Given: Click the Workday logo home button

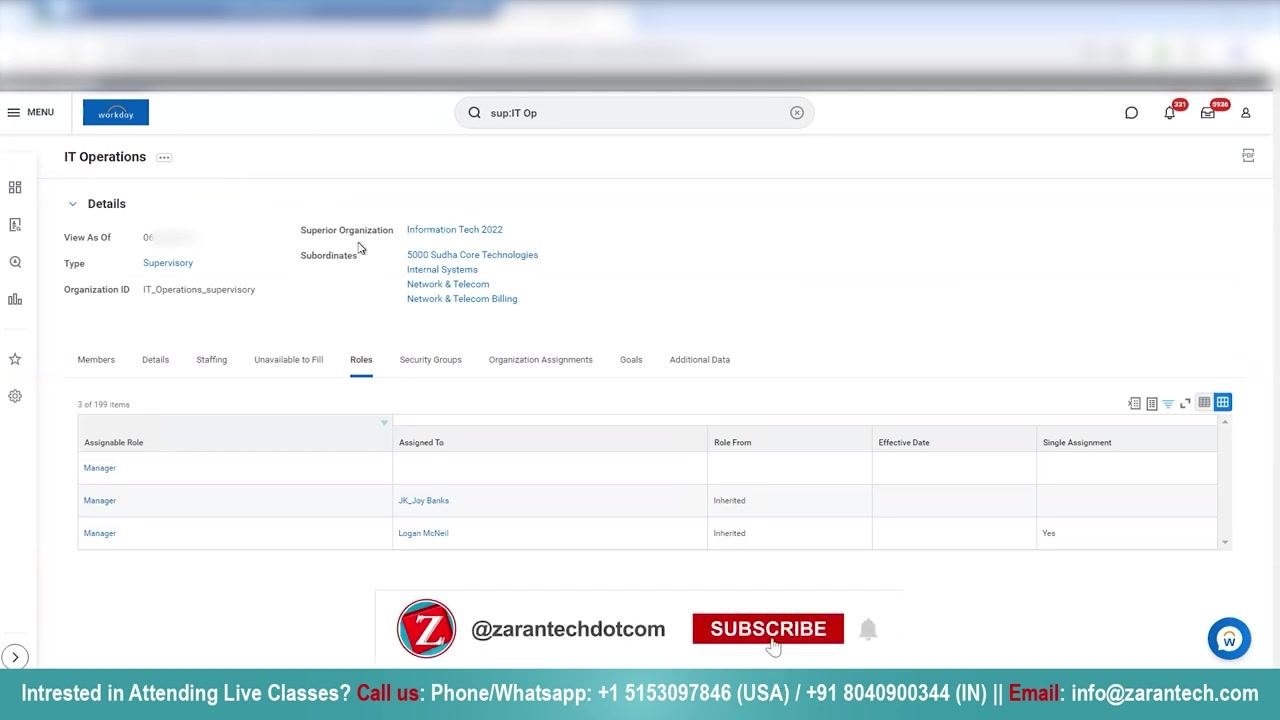Looking at the screenshot, I should click(116, 113).
